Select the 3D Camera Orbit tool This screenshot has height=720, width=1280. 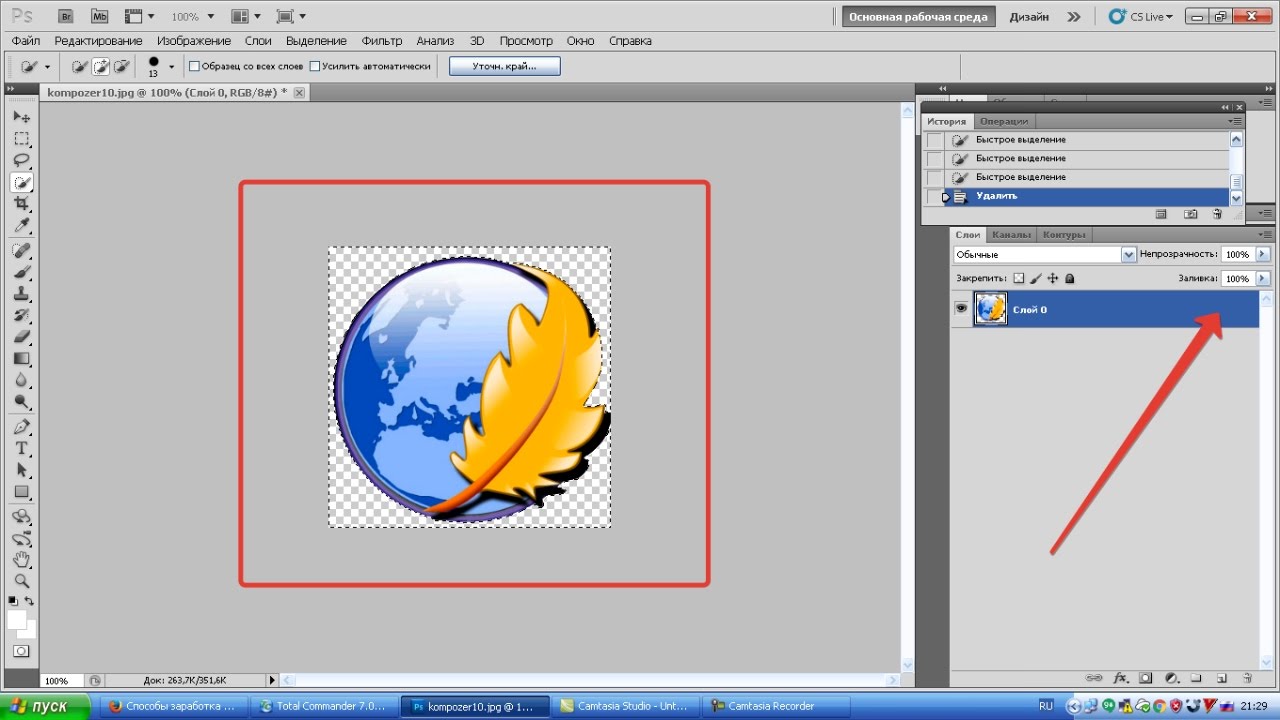[x=21, y=538]
